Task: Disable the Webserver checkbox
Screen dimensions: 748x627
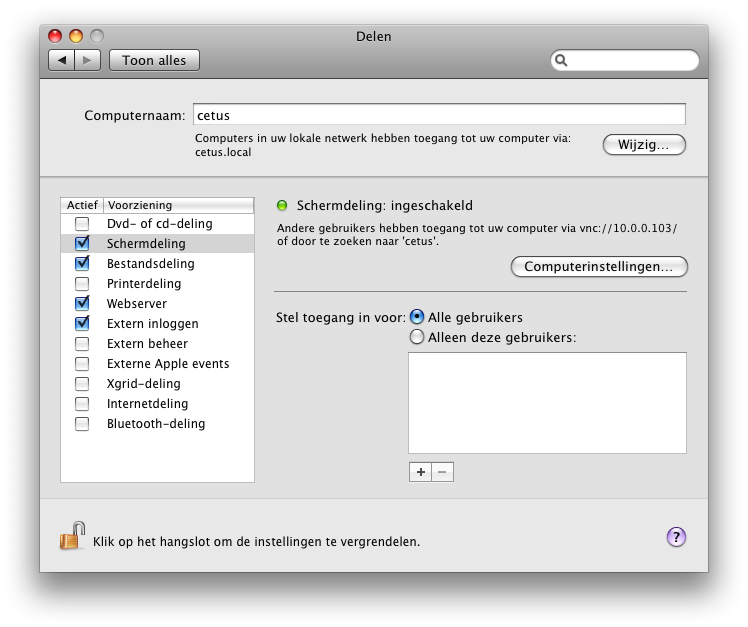Action: point(82,303)
